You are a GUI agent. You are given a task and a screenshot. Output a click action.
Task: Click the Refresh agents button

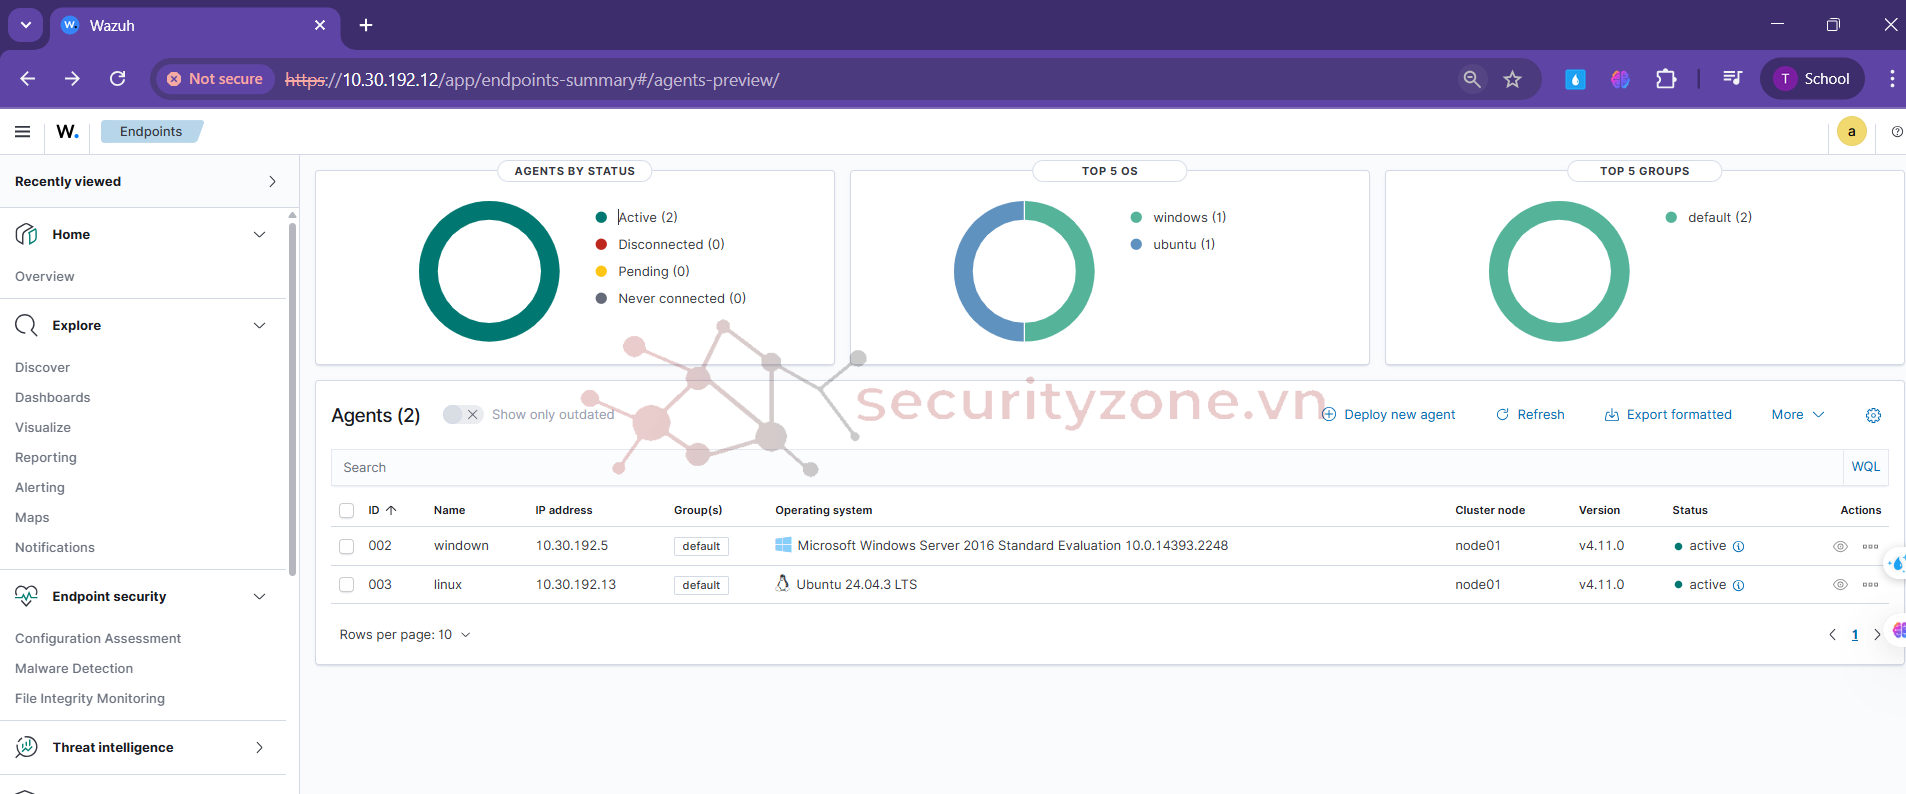pyautogui.click(x=1530, y=415)
